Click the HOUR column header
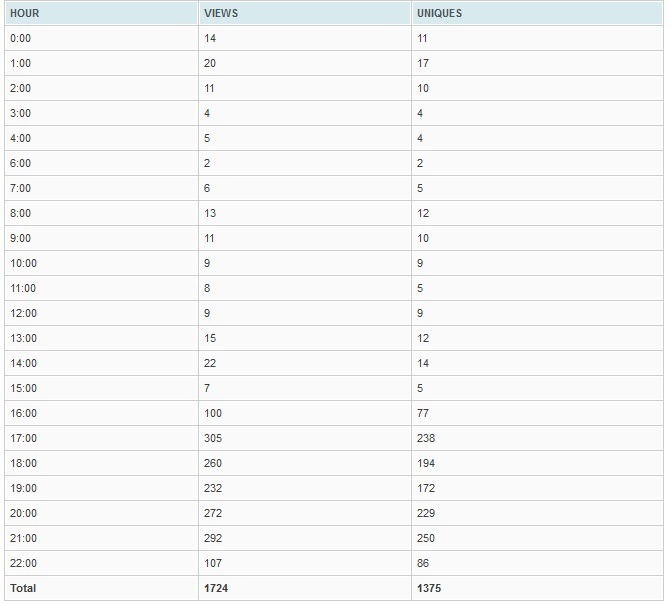The height and width of the screenshot is (605, 669). pyautogui.click(x=101, y=13)
